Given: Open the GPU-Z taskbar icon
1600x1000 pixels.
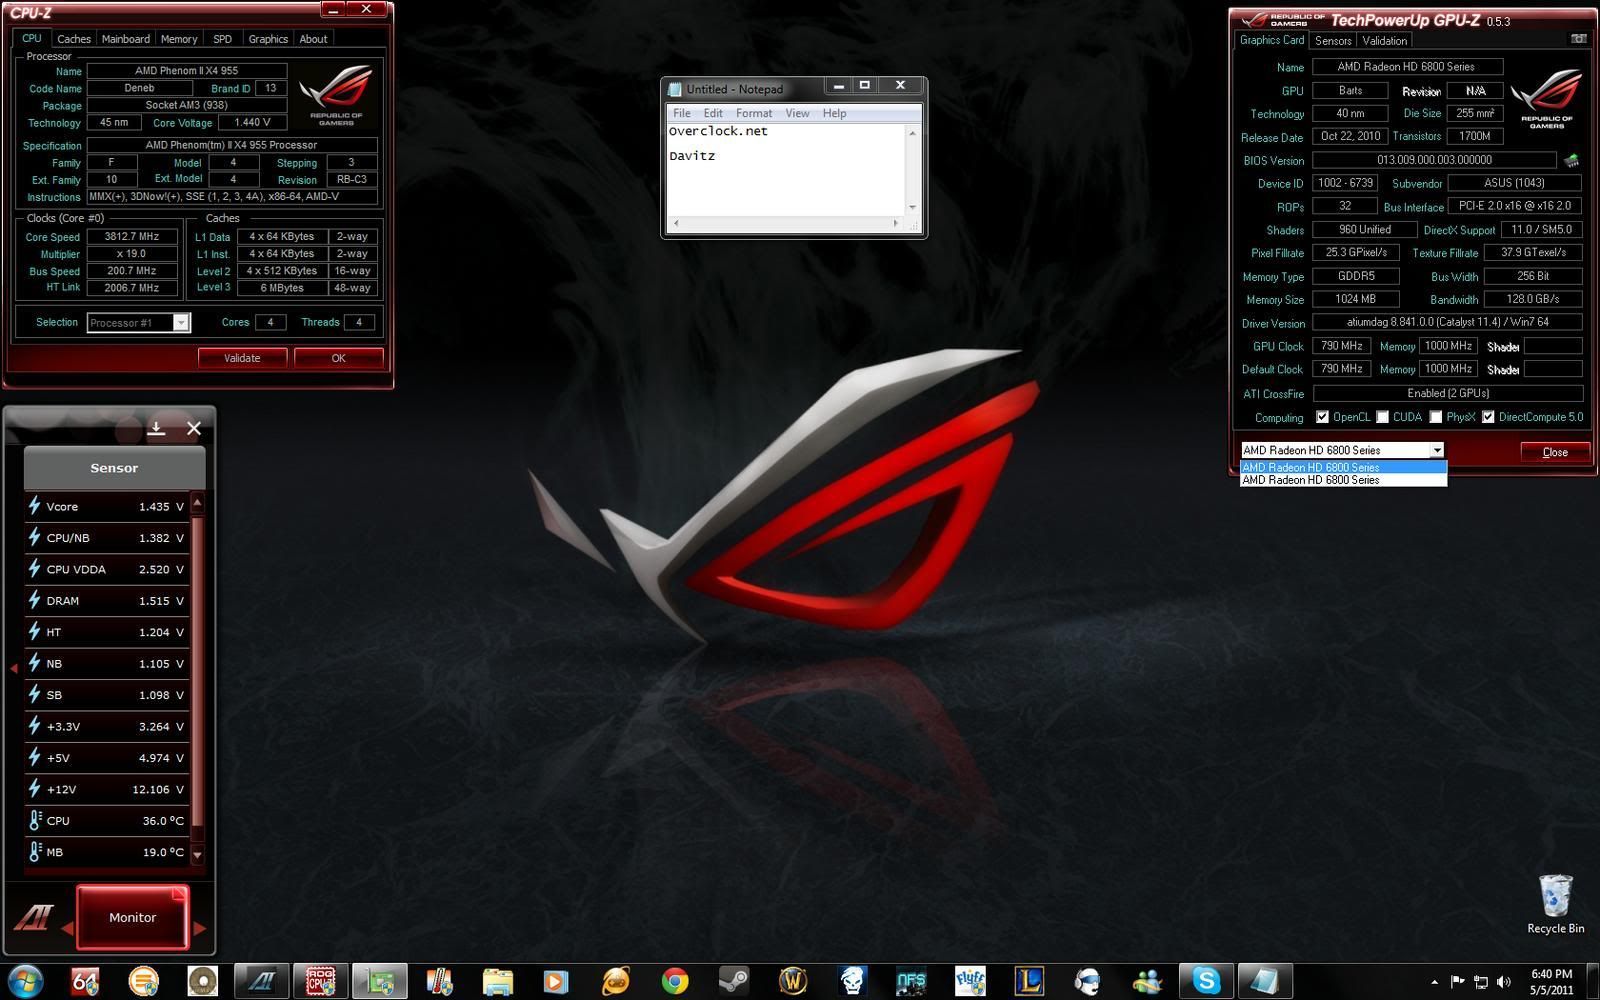Looking at the screenshot, I should pos(379,981).
